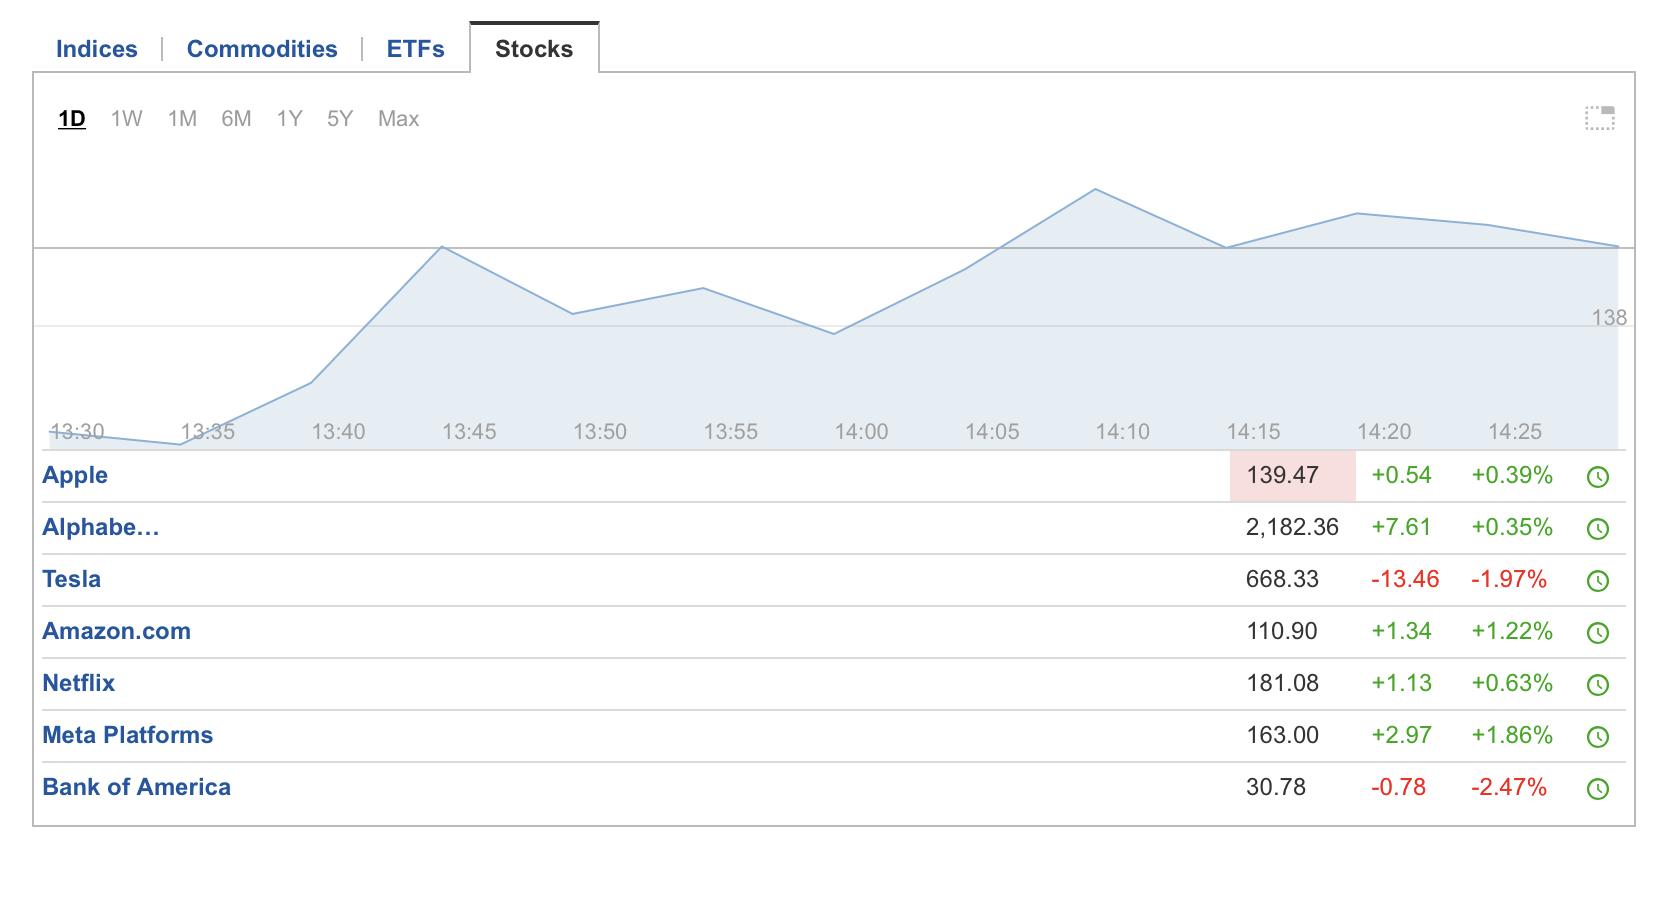Click the clock icon in Meta Platforms row
The image size is (1668, 904).
(x=1598, y=737)
